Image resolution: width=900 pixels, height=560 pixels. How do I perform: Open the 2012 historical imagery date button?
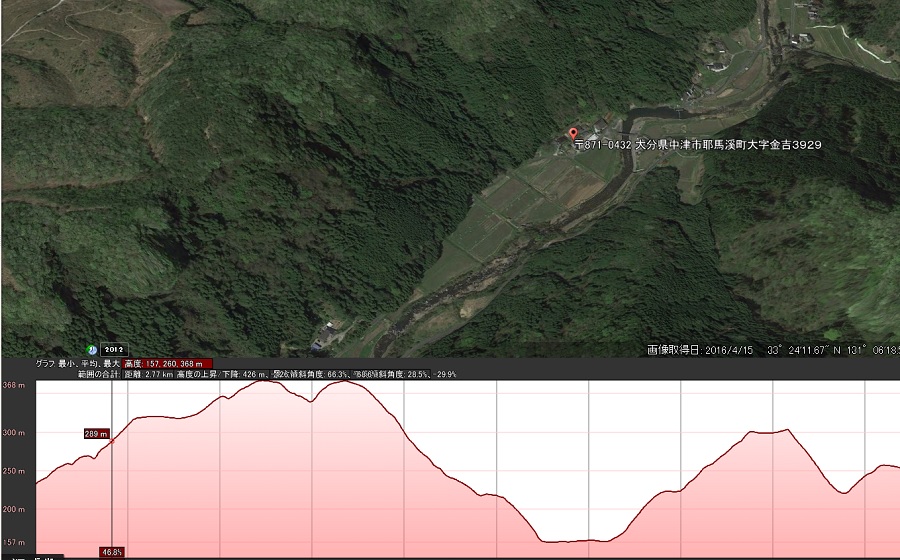(x=114, y=349)
